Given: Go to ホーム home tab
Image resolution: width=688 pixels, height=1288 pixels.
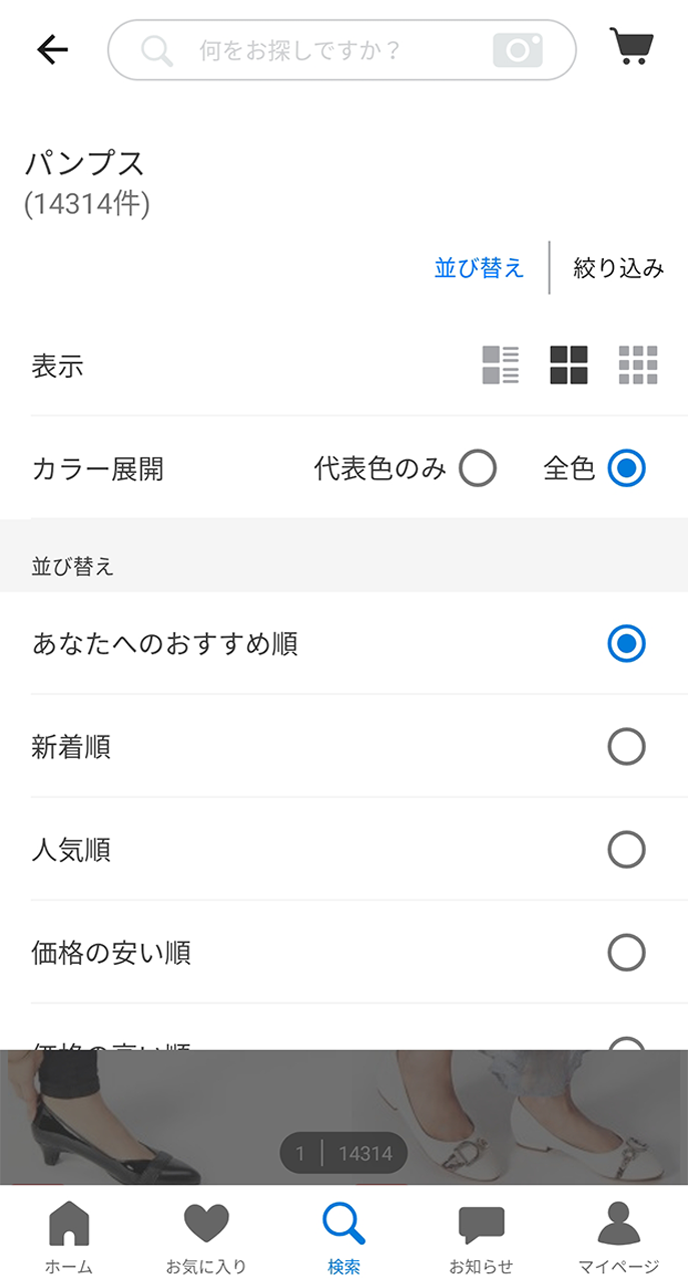Looking at the screenshot, I should pos(69,1237).
